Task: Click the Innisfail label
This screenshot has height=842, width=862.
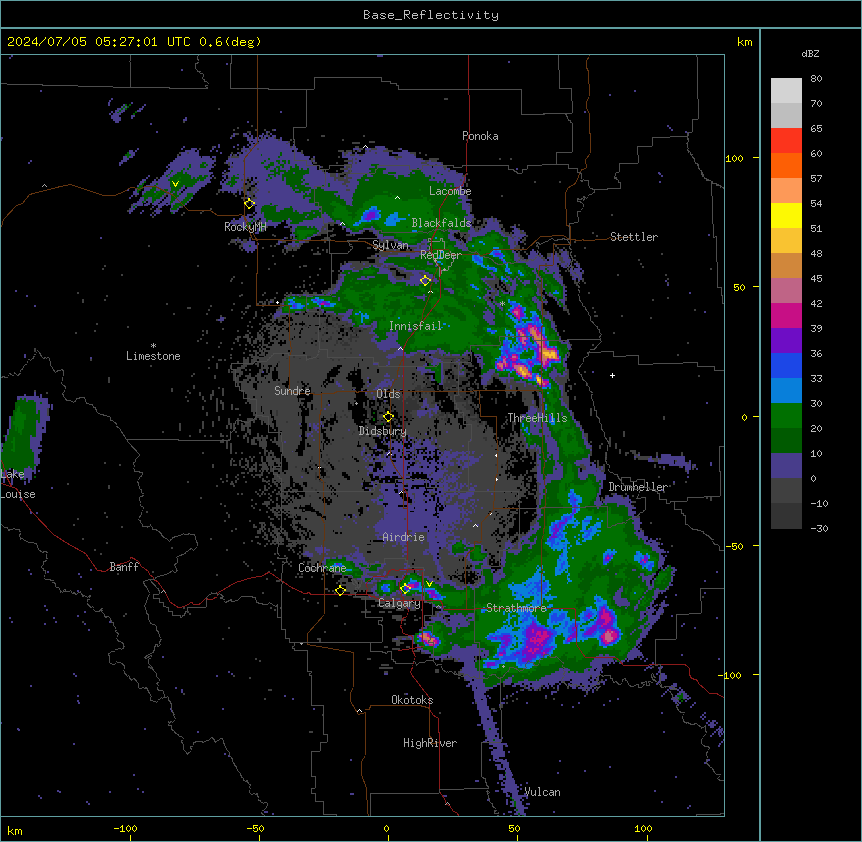Action: (x=416, y=326)
